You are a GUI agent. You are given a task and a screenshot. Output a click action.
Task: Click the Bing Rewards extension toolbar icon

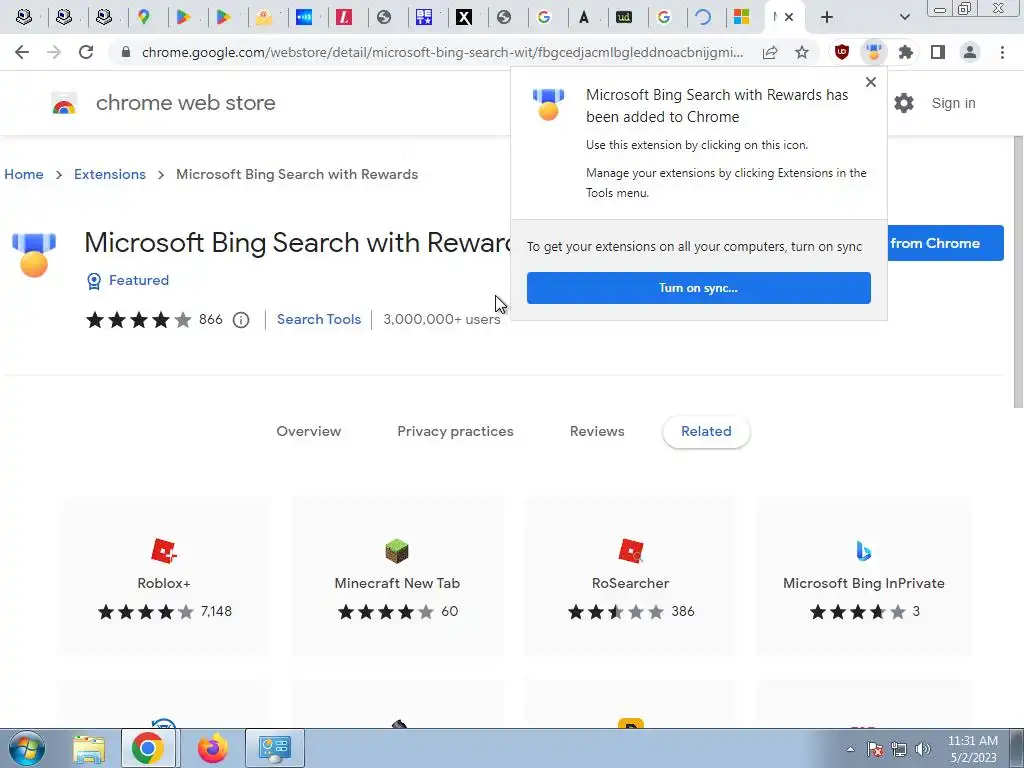tap(874, 52)
